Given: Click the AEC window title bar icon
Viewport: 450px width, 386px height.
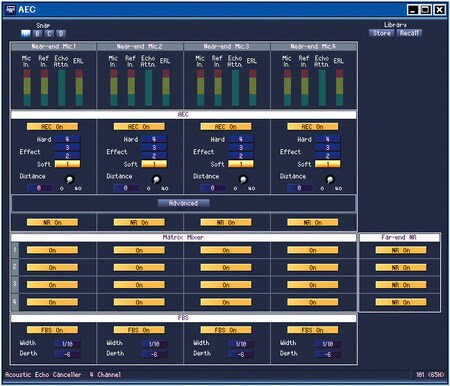Looking at the screenshot, I should click(10, 9).
